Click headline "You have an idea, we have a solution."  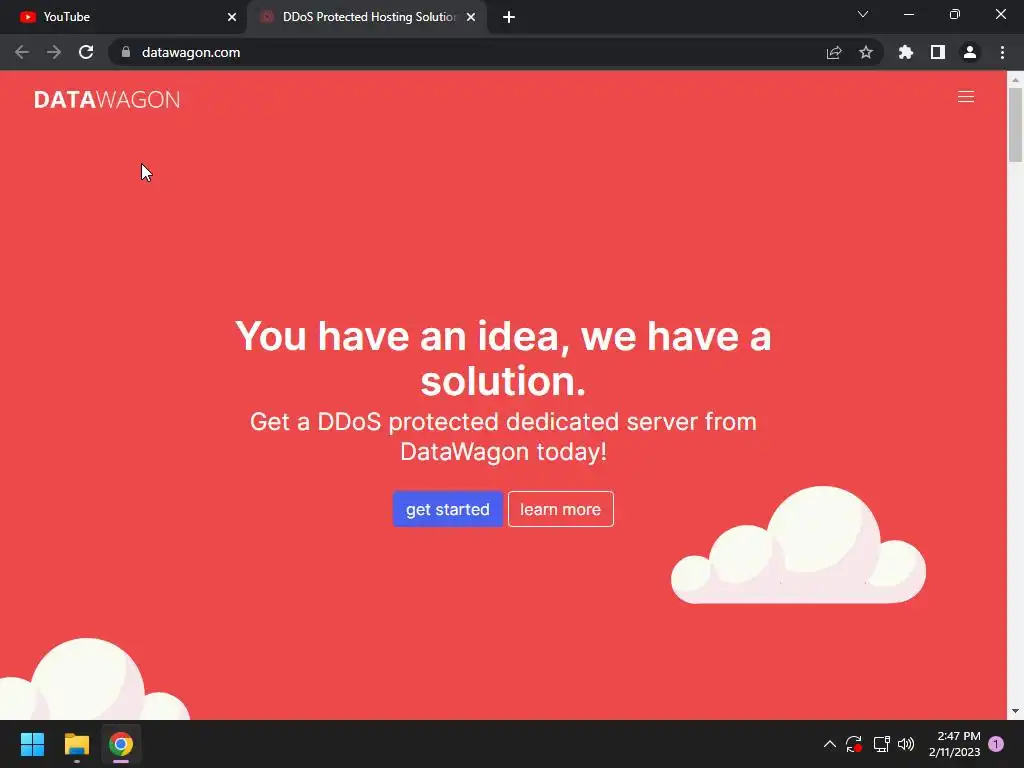tap(503, 359)
